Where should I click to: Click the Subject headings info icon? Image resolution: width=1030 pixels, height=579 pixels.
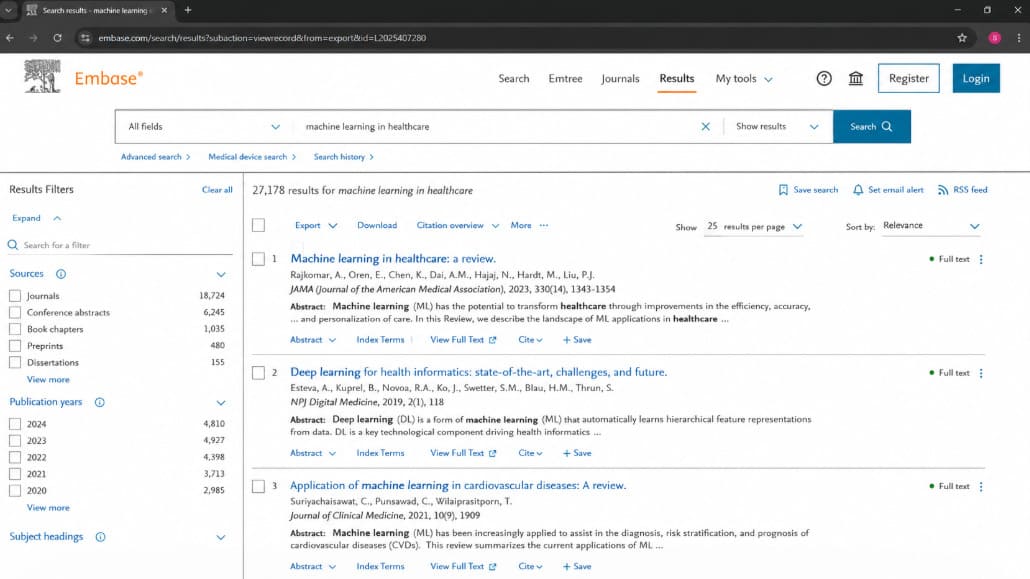pyautogui.click(x=100, y=537)
